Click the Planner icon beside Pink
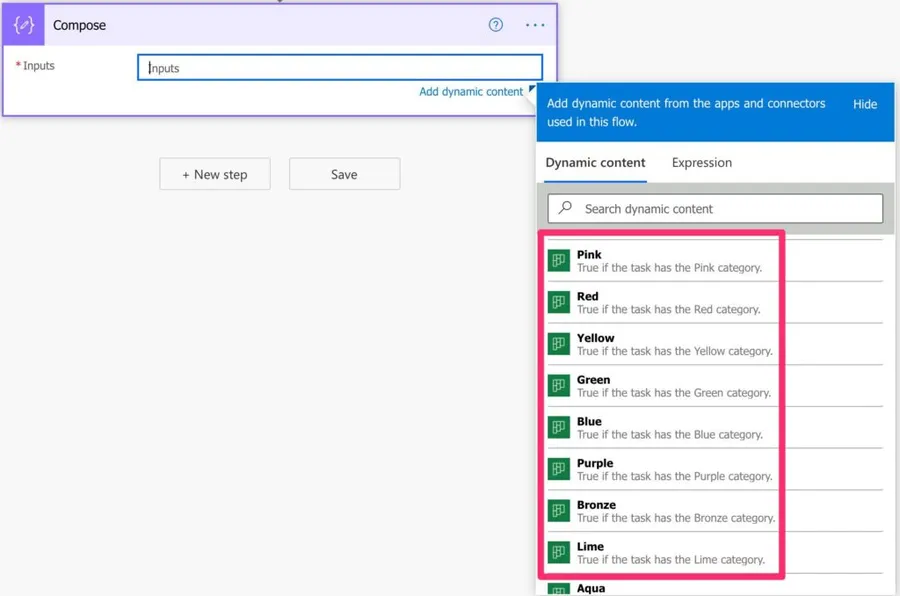900x596 pixels. (559, 261)
